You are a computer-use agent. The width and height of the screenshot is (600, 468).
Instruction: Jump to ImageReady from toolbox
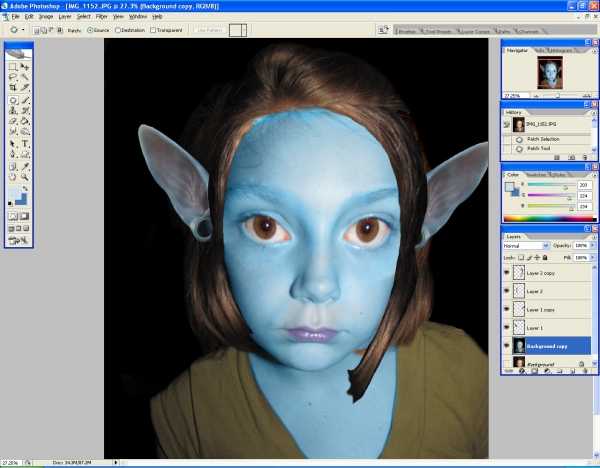point(18,241)
